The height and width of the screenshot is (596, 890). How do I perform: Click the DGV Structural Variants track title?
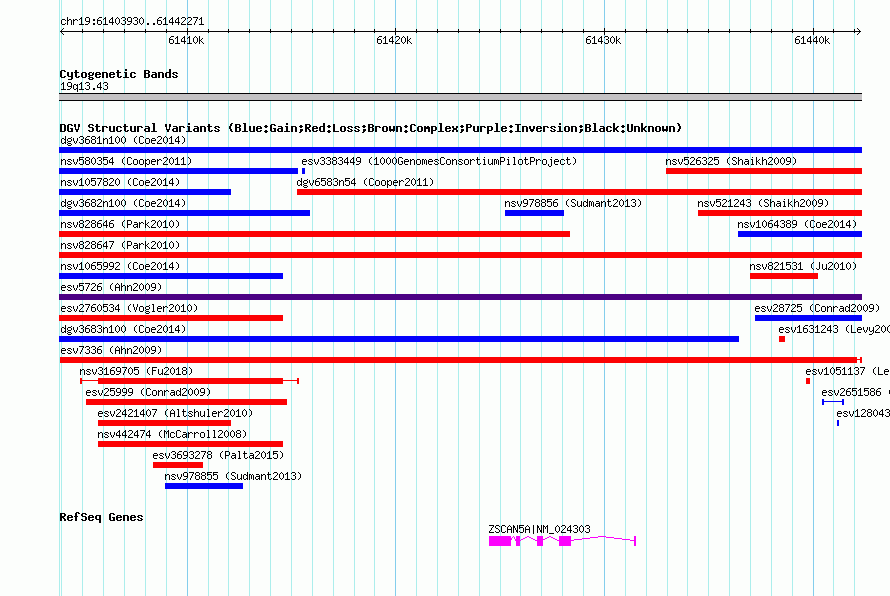coord(371,128)
